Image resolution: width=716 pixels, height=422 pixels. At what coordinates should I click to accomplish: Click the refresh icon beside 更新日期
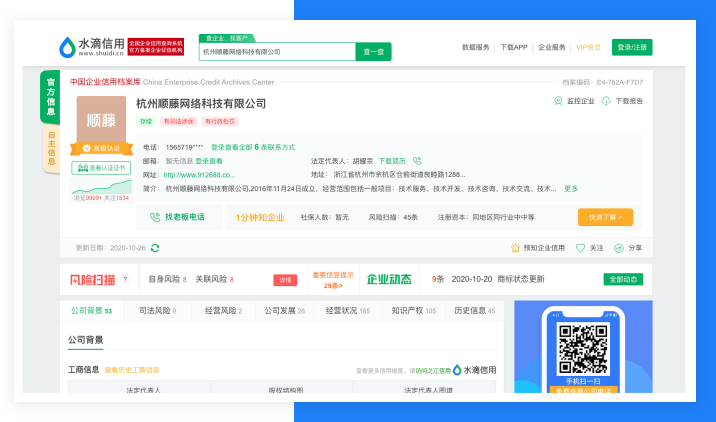click(x=155, y=248)
